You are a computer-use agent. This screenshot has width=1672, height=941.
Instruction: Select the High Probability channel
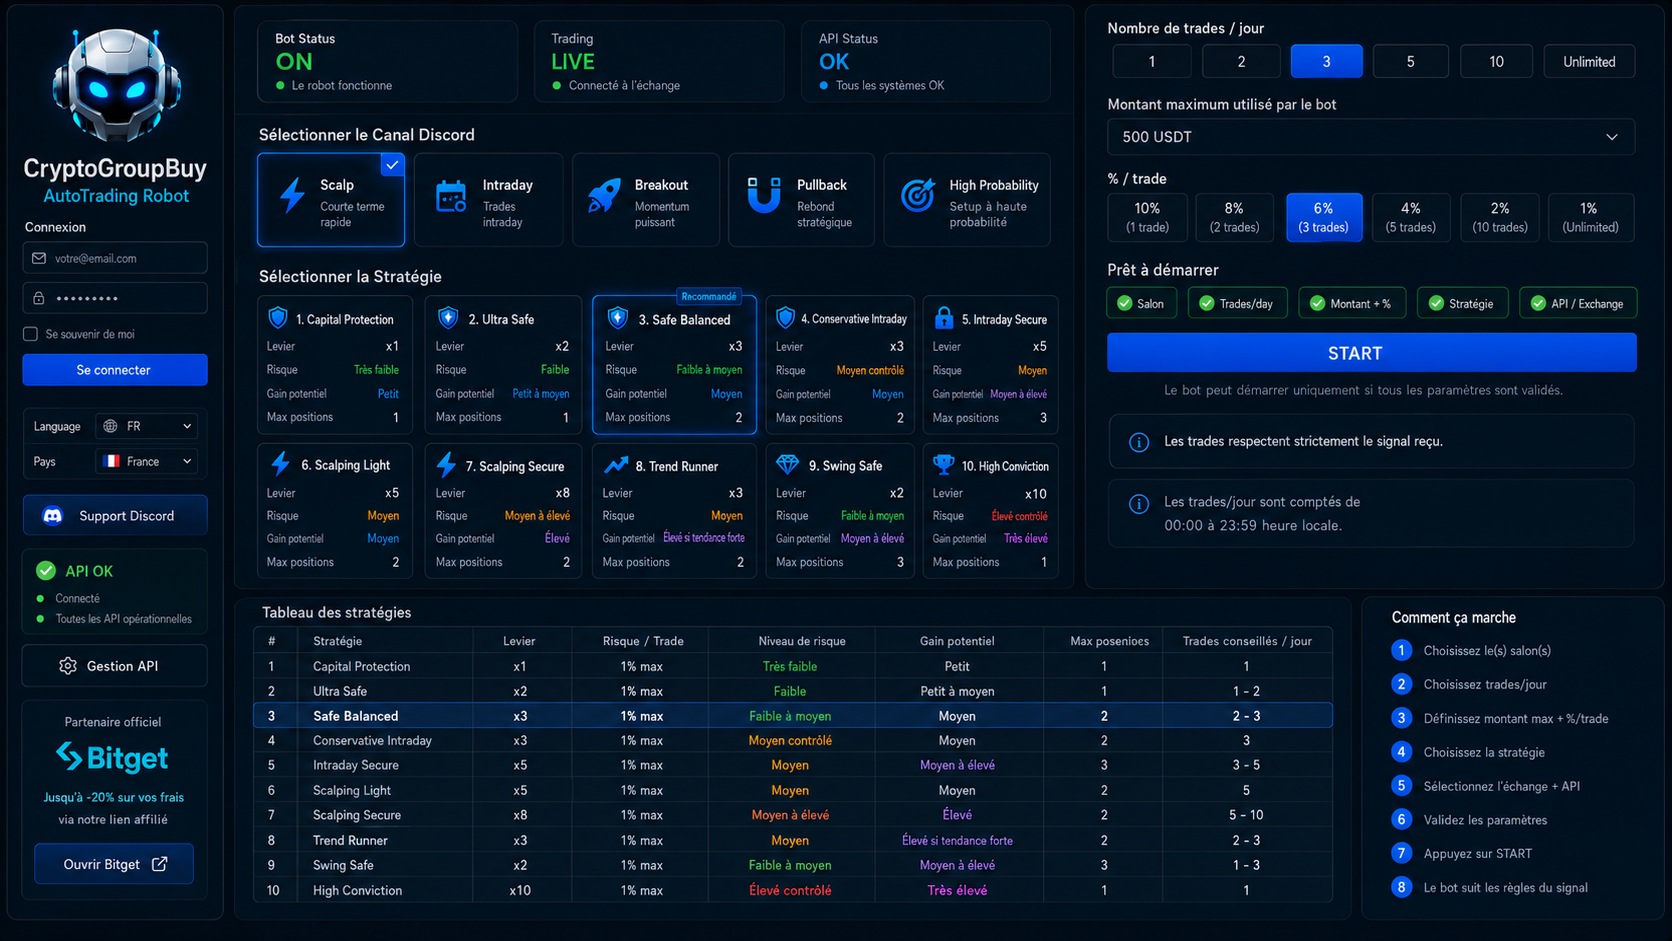pyautogui.click(x=967, y=199)
